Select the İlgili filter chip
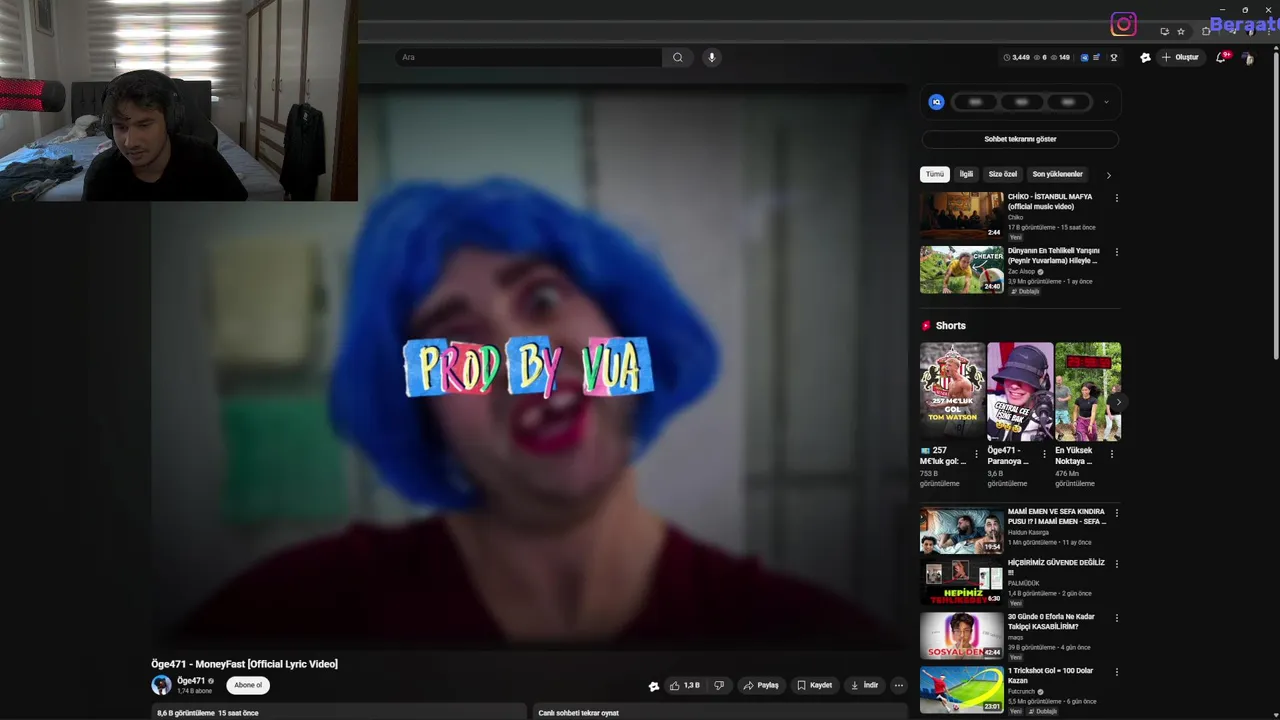This screenshot has width=1280, height=720. (x=966, y=174)
